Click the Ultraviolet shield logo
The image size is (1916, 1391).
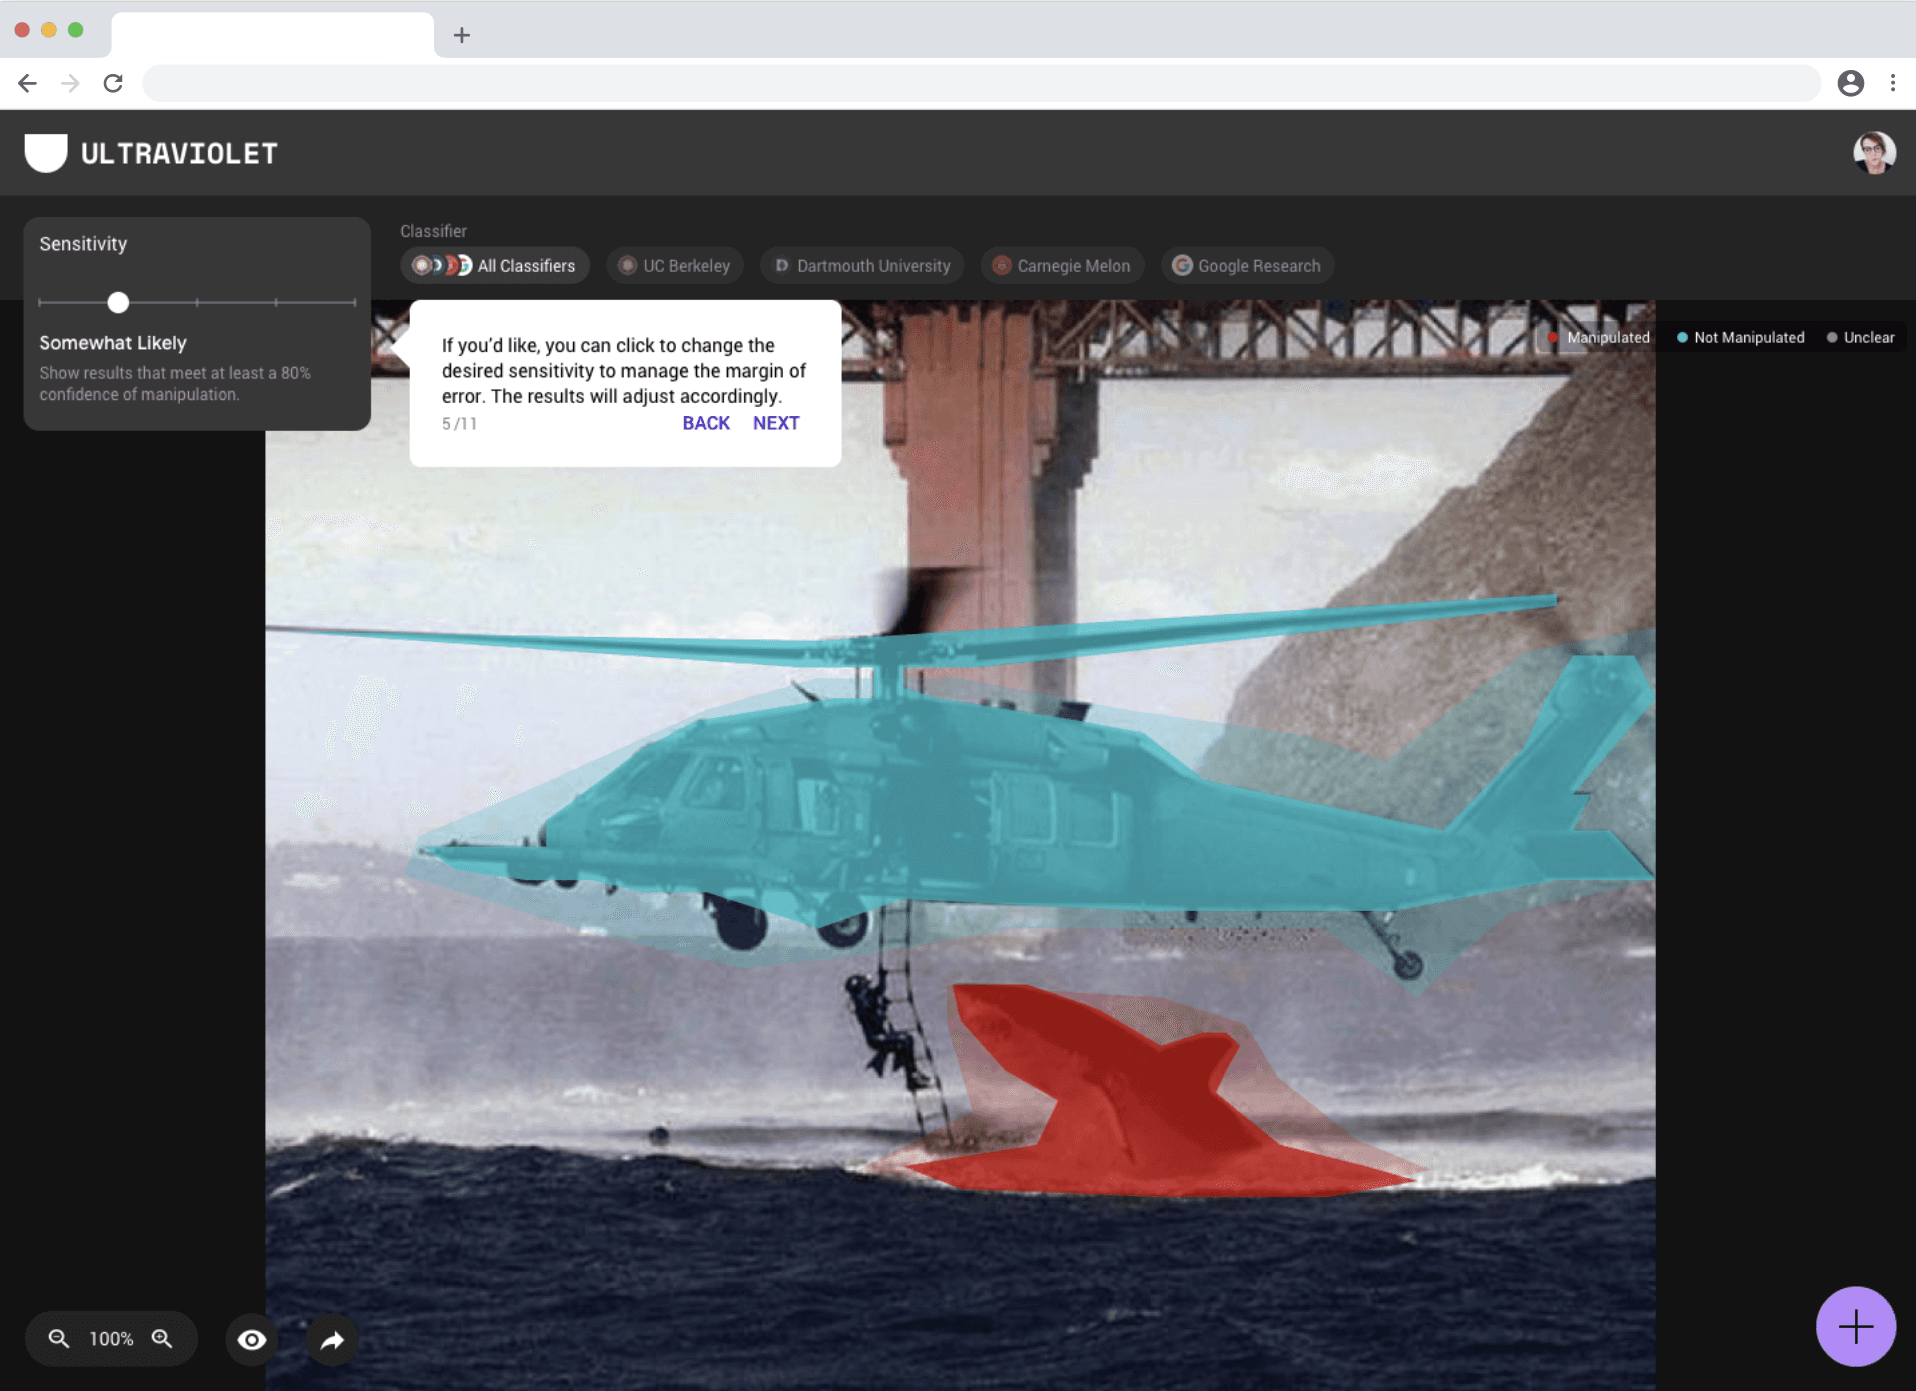46,153
